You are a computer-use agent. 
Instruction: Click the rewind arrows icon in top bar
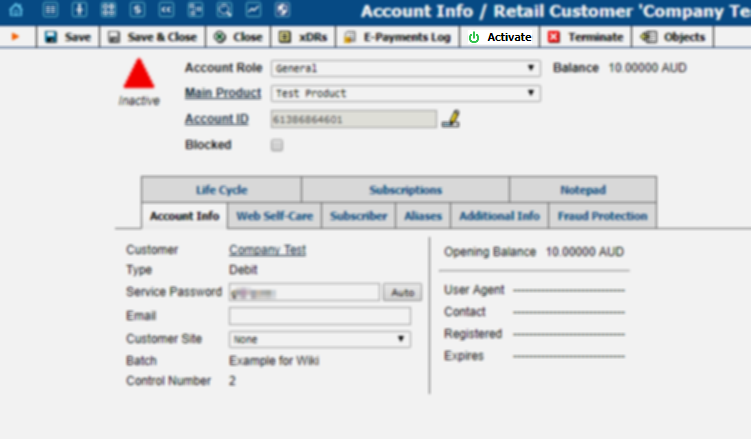click(164, 11)
